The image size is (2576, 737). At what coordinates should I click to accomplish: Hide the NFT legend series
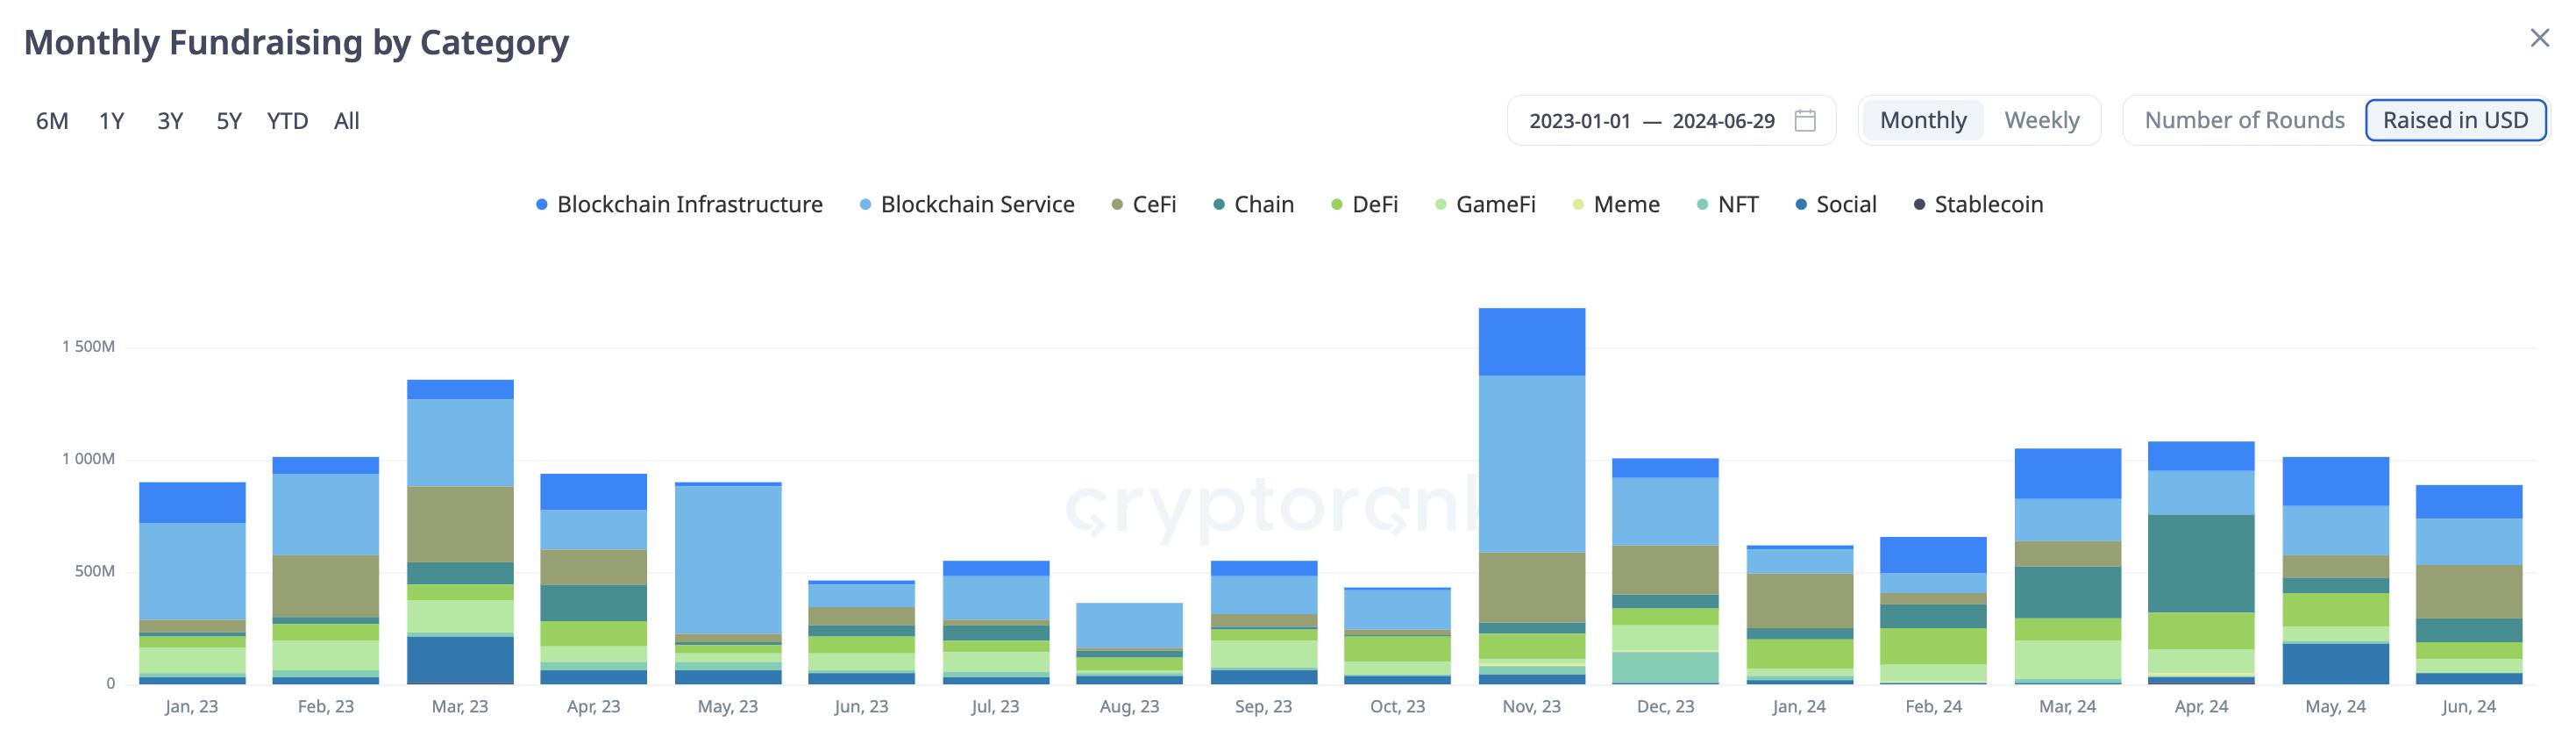point(1729,205)
